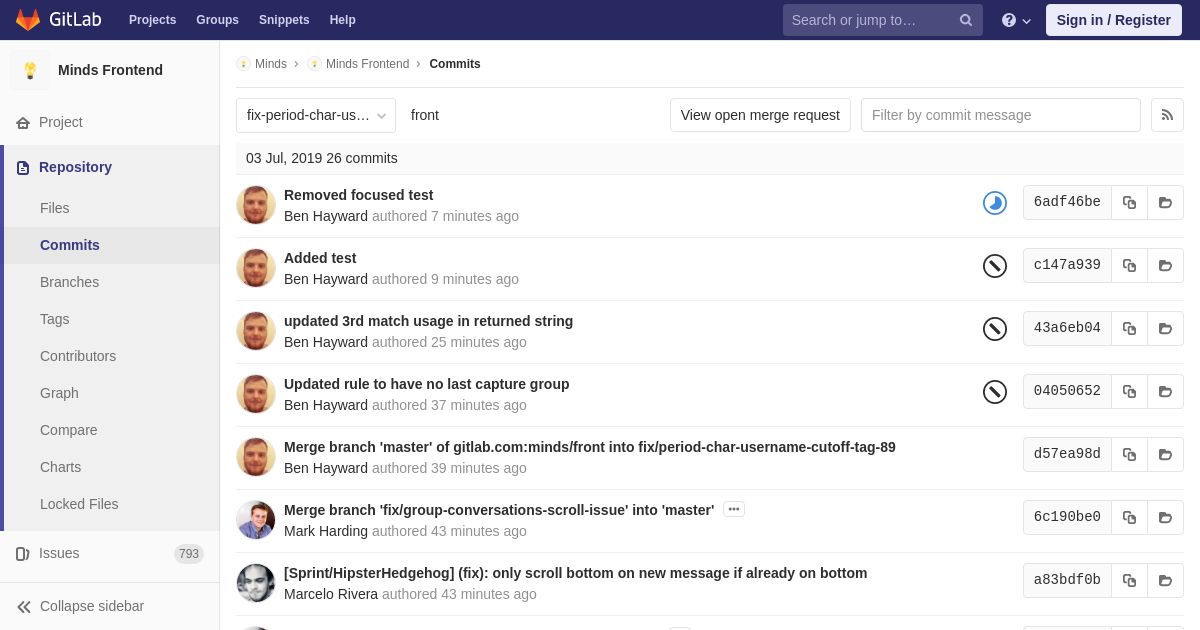Open the 'Added test' commit

click(320, 258)
